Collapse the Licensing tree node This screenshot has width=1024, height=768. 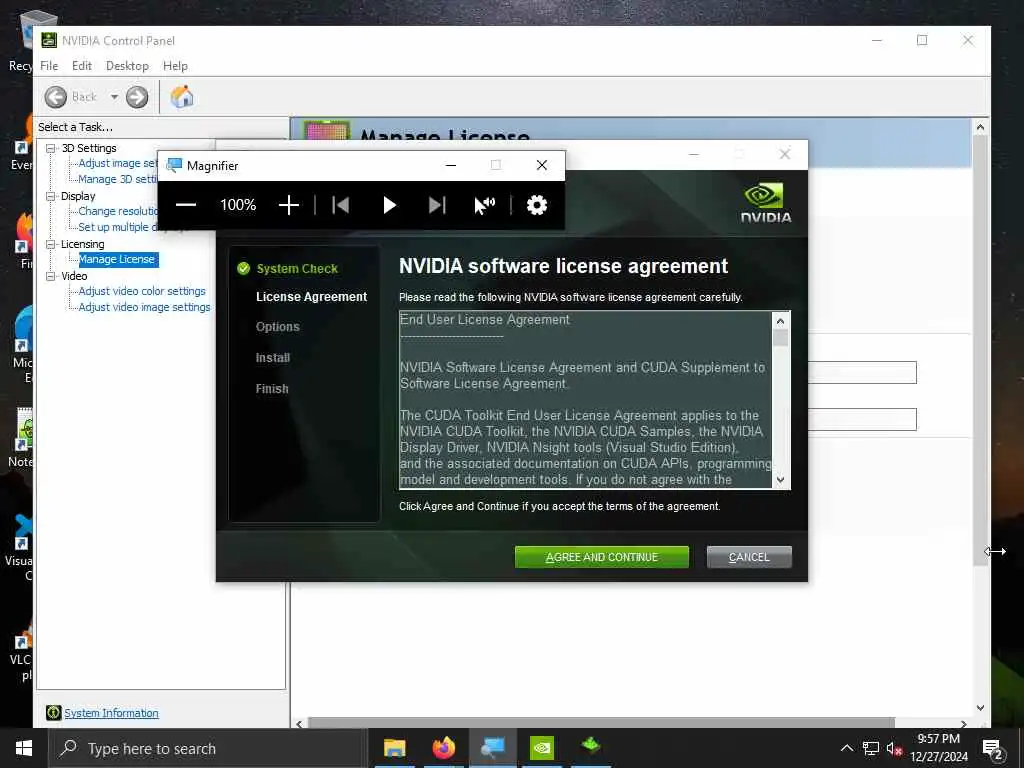[50, 244]
